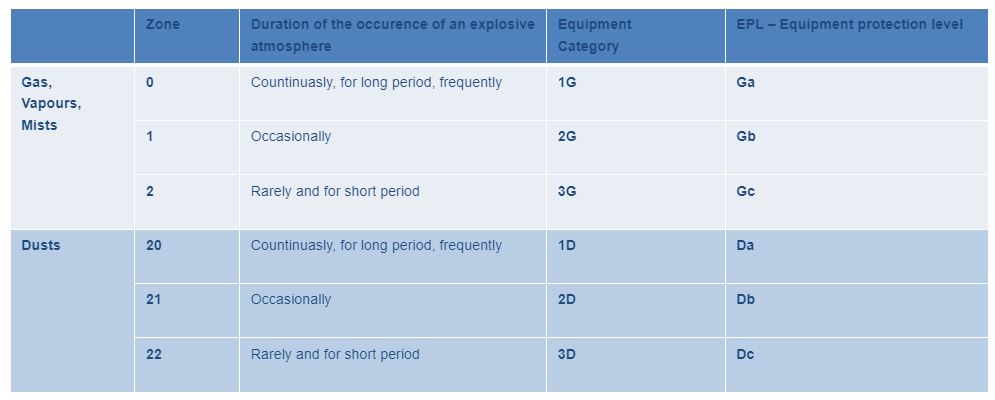This screenshot has height=400, width=995.
Task: Select the EPL Equipment protection level header
Action: click(849, 24)
